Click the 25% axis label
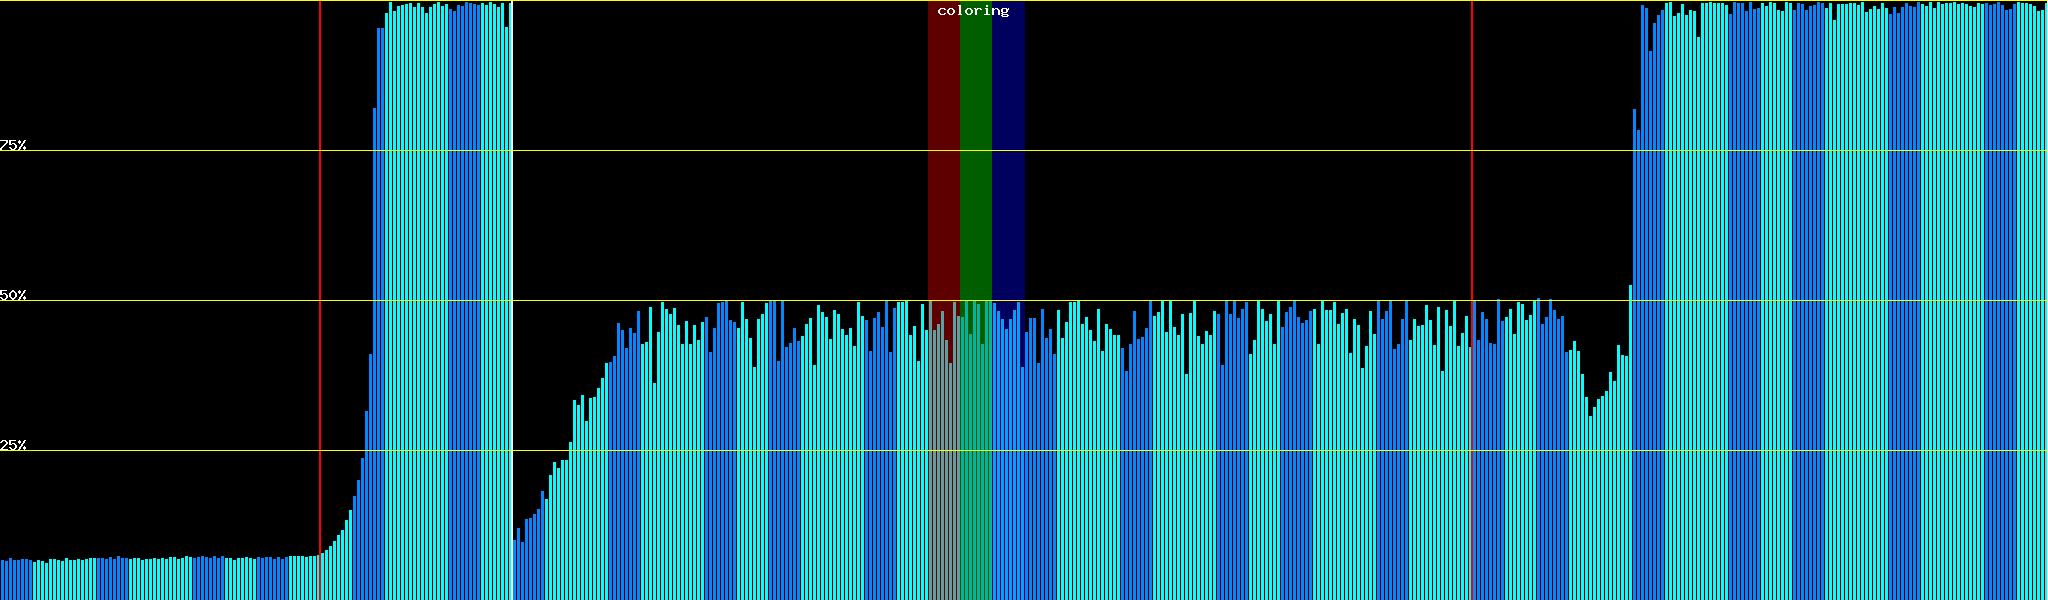The image size is (2048, 600). point(13,445)
